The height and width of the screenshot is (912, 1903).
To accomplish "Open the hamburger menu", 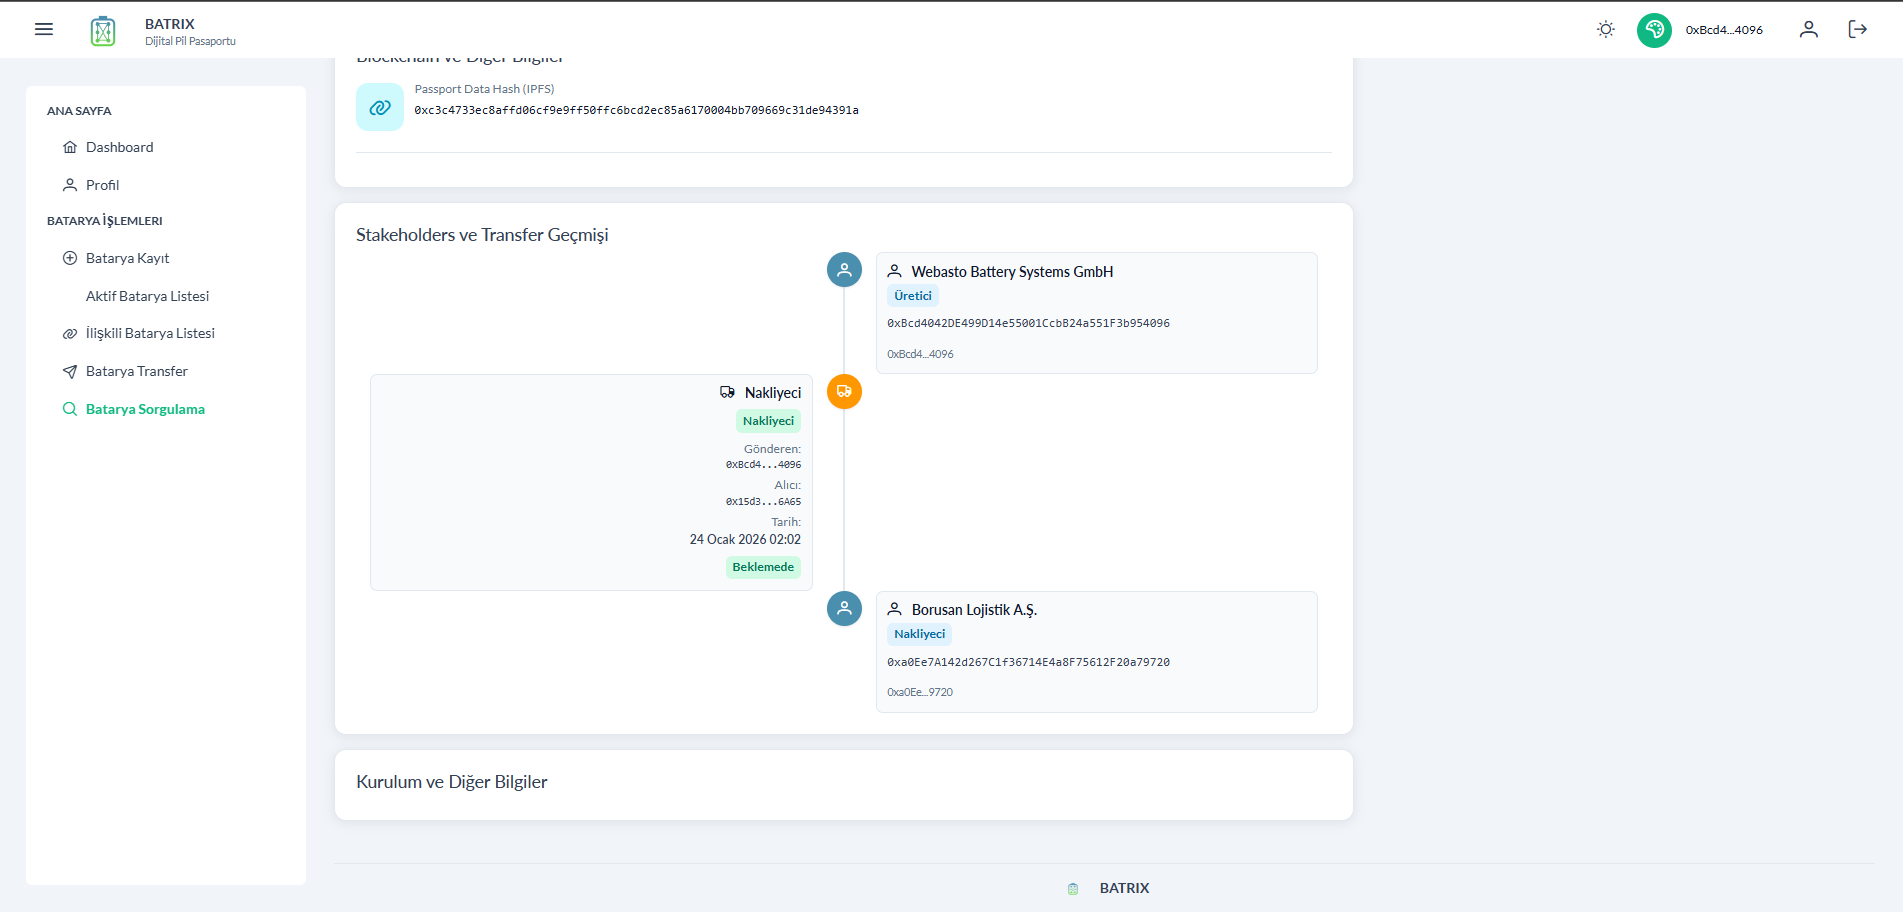I will coord(44,29).
